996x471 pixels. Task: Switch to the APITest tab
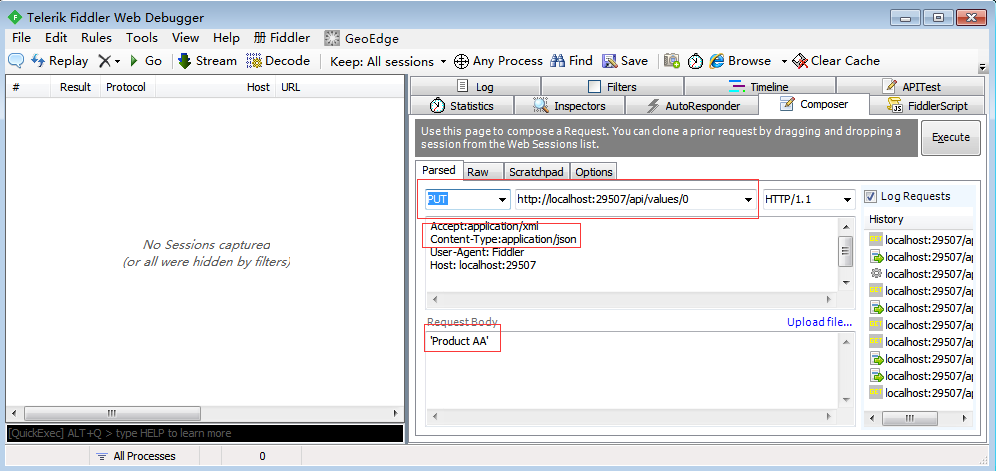[912, 86]
